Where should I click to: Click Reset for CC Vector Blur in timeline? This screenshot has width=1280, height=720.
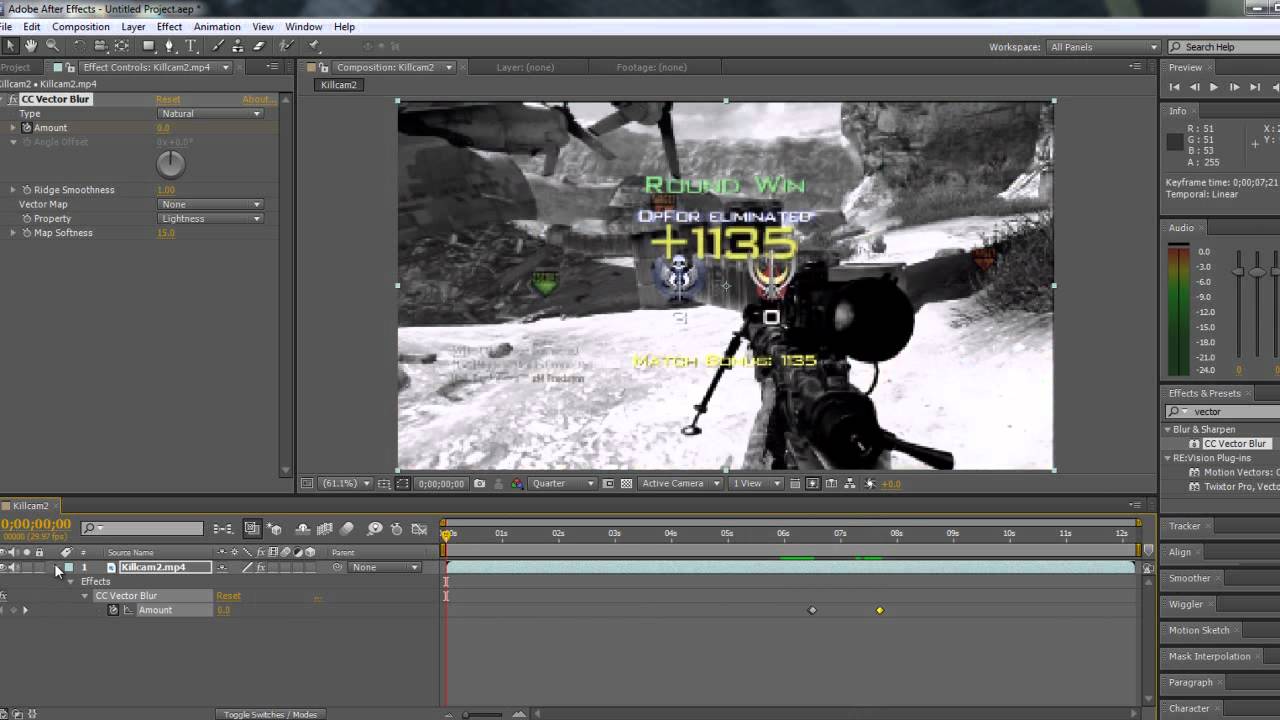point(228,596)
